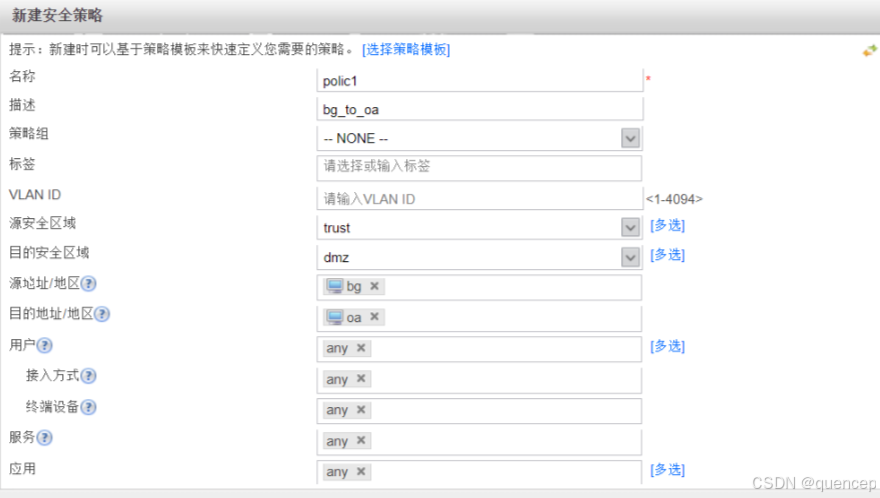Open help for 接入方式
Viewport: 880px width, 498px height.
point(88,376)
